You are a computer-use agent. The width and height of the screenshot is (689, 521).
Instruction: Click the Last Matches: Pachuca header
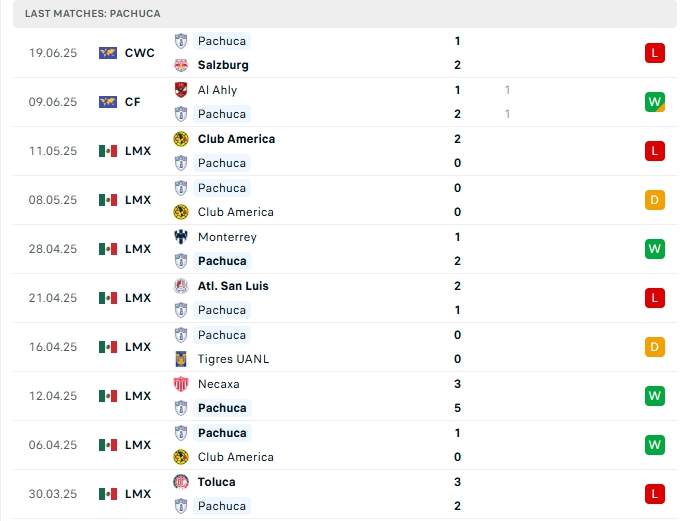93,13
